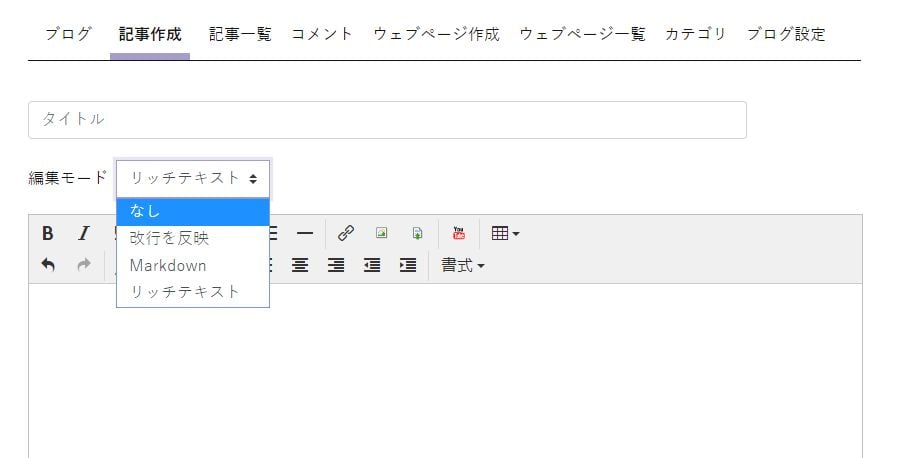Open the 書式 format dropdown
899x458 pixels.
462,265
